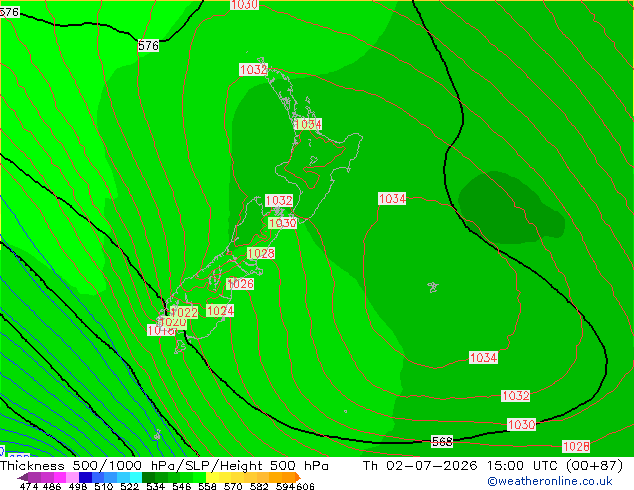The width and height of the screenshot is (634, 490).
Task: Click the '576' label on the black contour dip
Action: [x=148, y=46]
